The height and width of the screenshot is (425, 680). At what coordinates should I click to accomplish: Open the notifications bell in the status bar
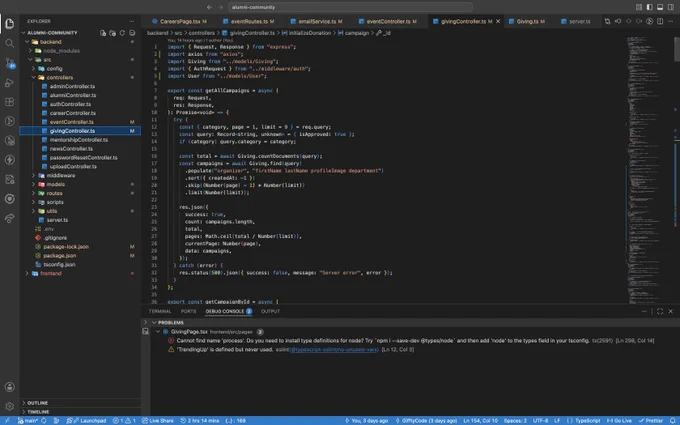[x=673, y=421]
